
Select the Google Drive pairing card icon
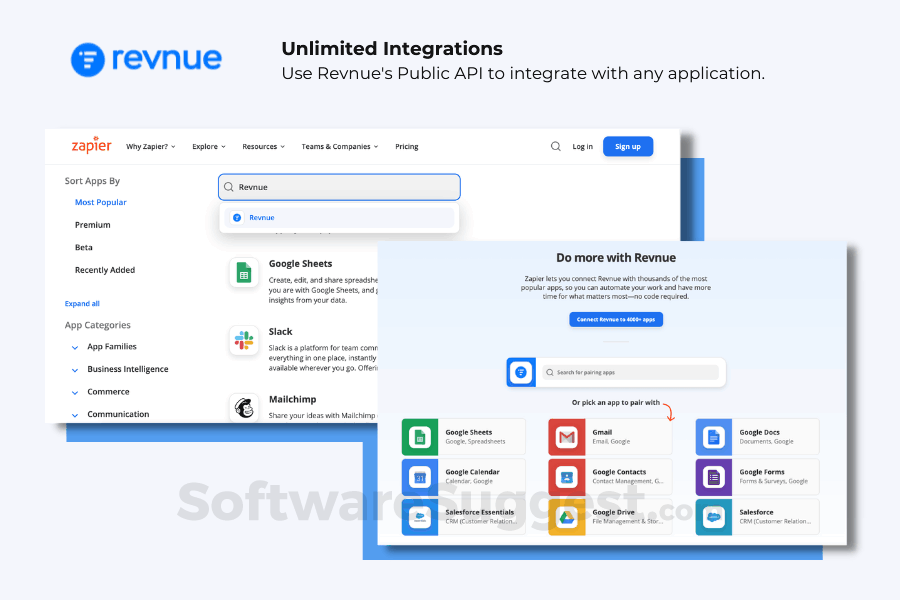(567, 517)
